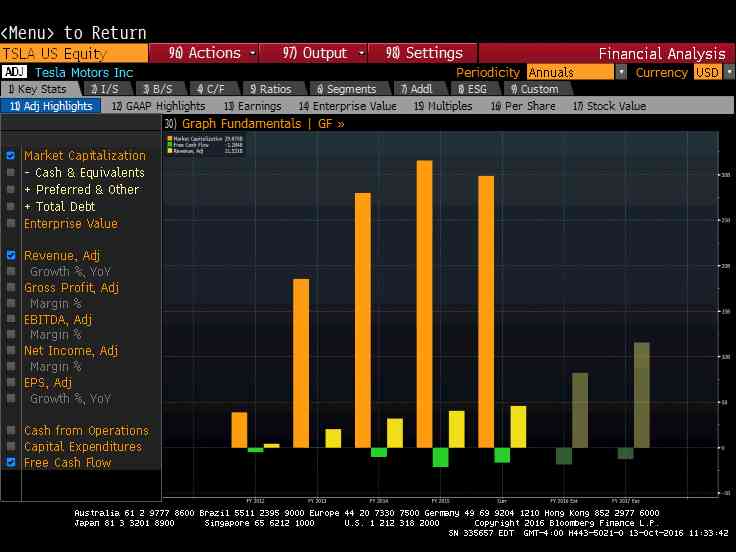Enable the Net Income, Adj checkbox
The image size is (736, 552).
(x=11, y=351)
